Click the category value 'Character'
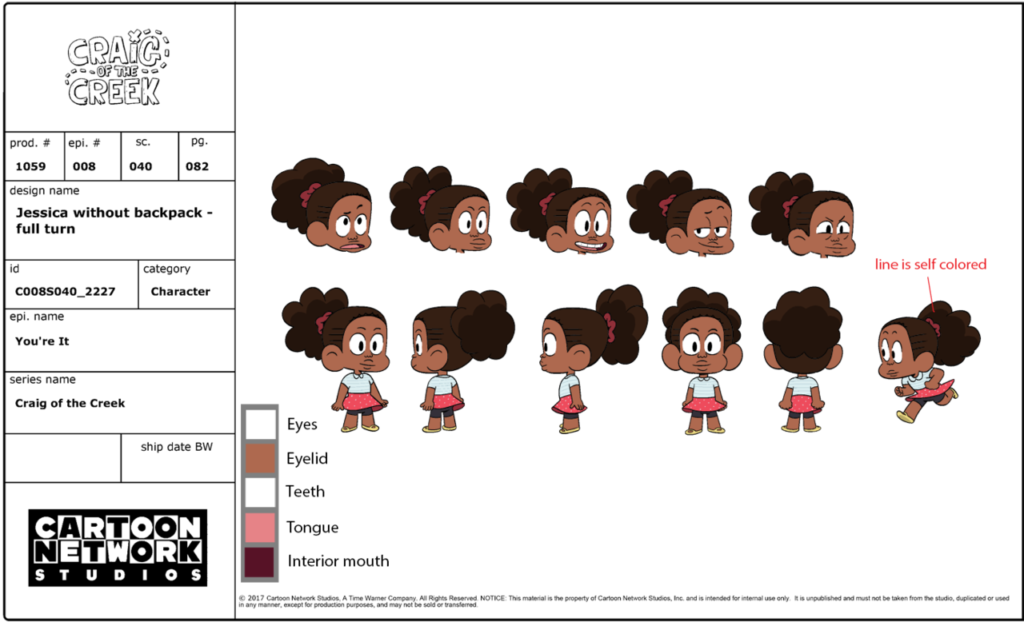This screenshot has width=1024, height=622. click(x=180, y=291)
